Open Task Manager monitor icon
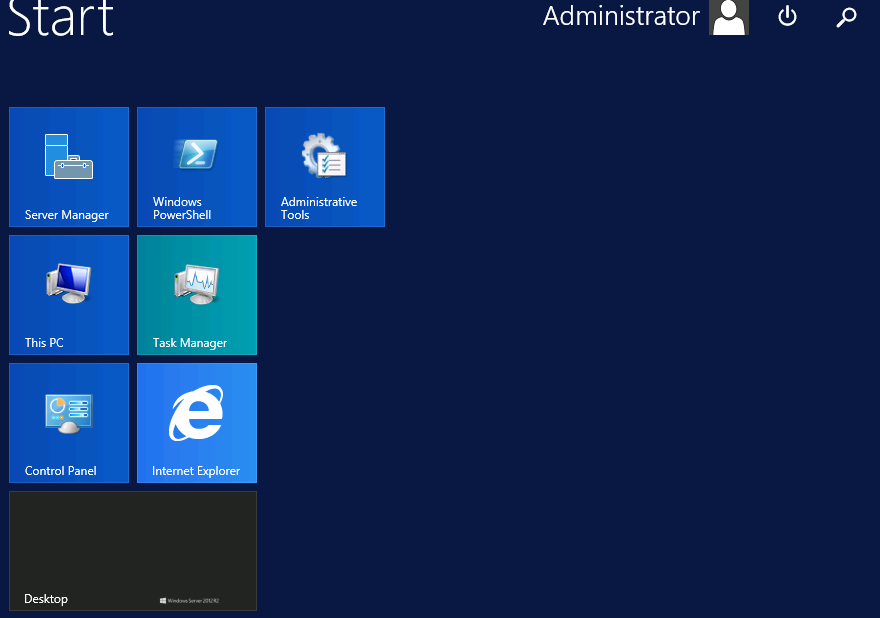This screenshot has width=880, height=618. 197,283
